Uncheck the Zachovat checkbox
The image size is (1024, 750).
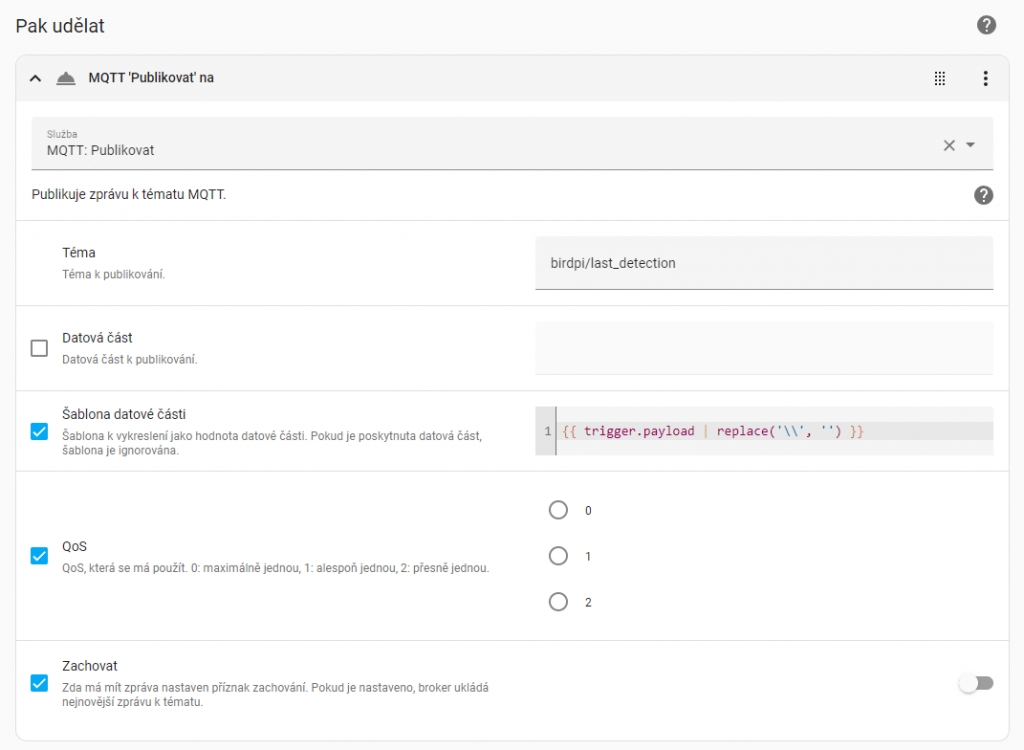tap(39, 683)
